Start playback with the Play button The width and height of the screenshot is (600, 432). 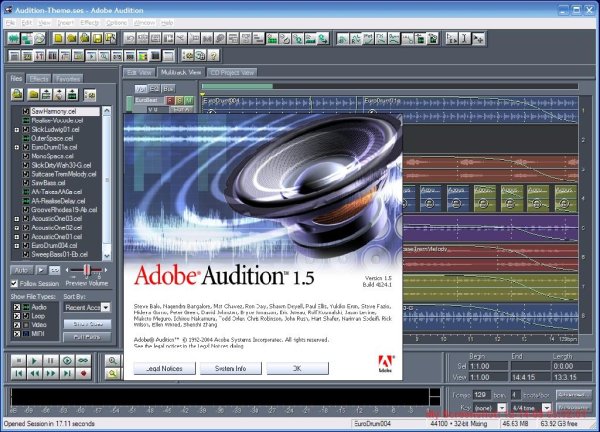pyautogui.click(x=34, y=360)
